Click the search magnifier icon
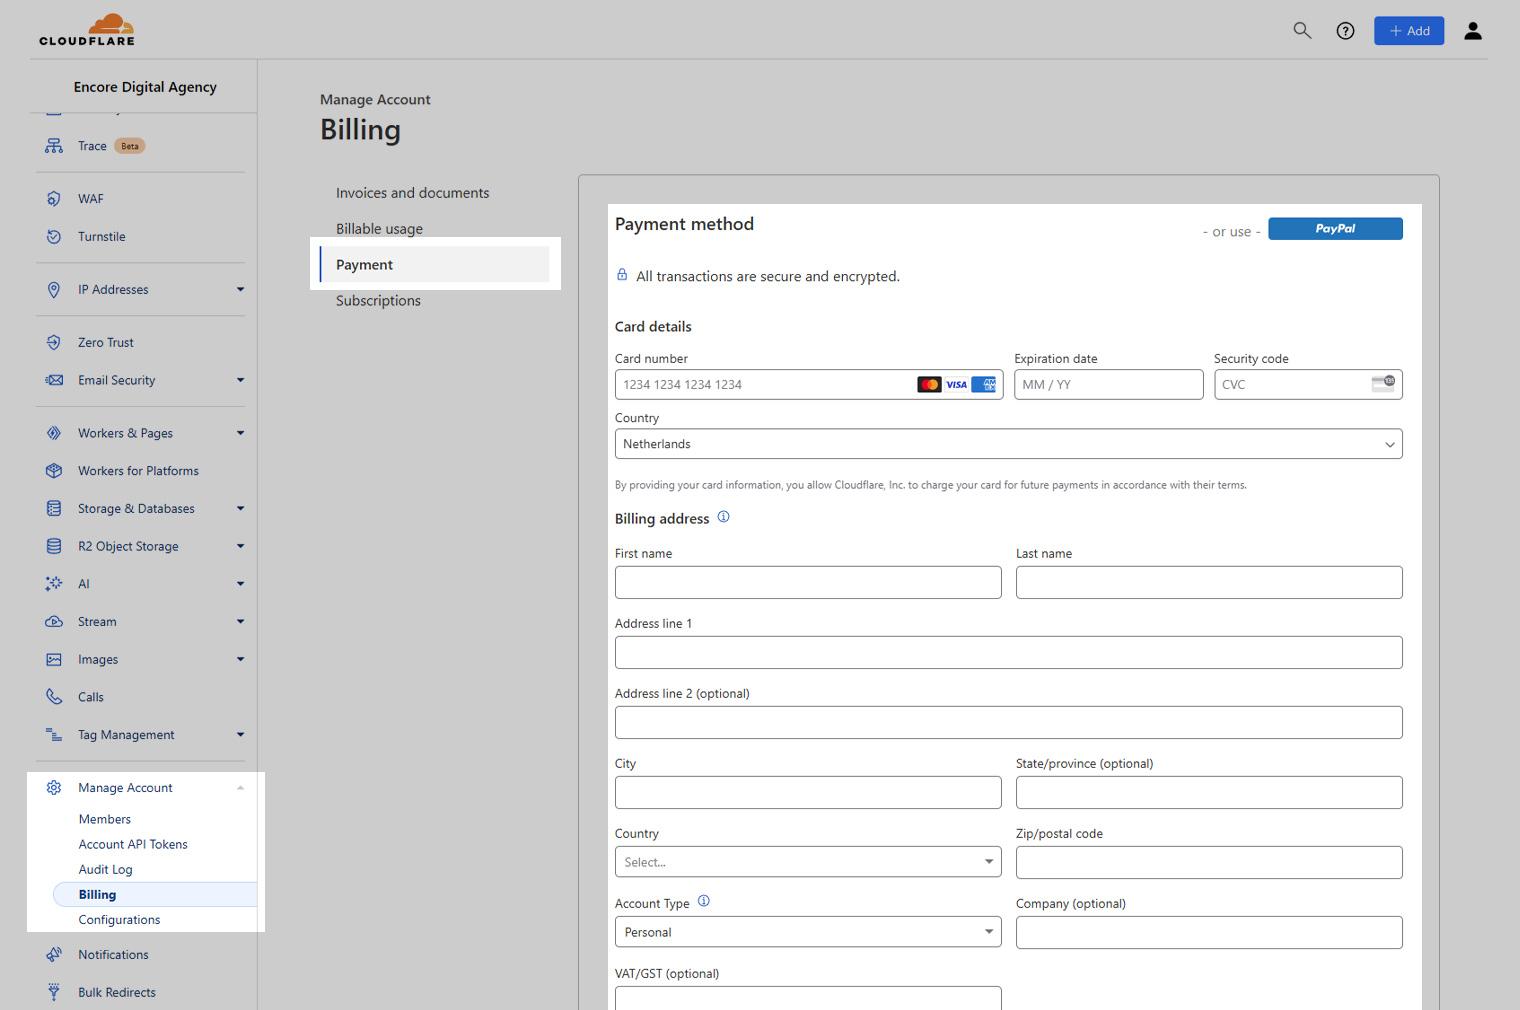The image size is (1520, 1010). point(1302,31)
